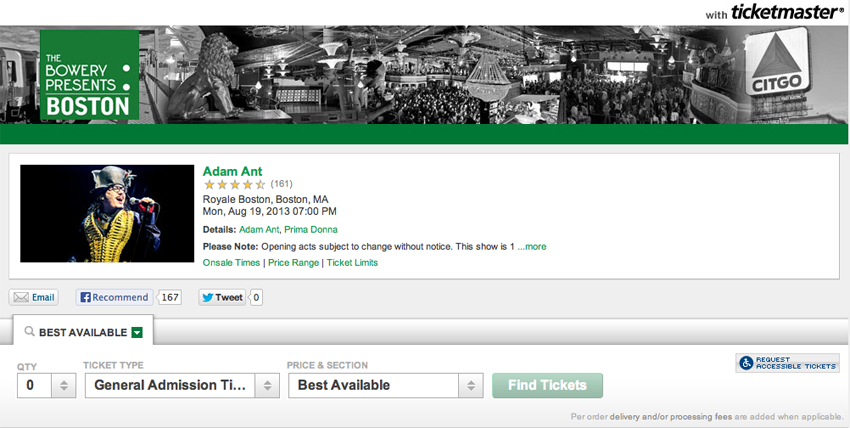
Task: Open the QTY quantity dropdown
Action: (x=47, y=385)
